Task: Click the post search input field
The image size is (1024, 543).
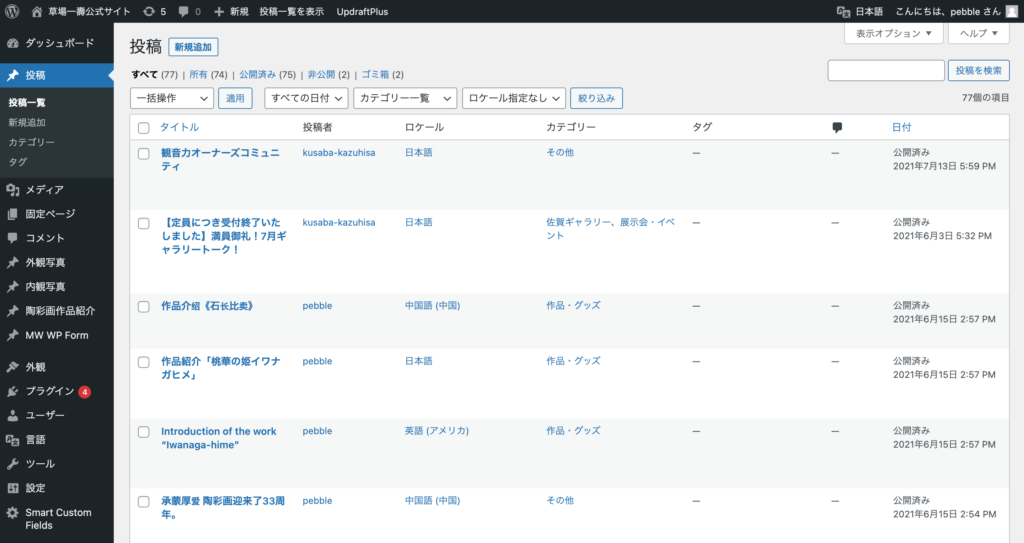Action: pyautogui.click(x=885, y=70)
